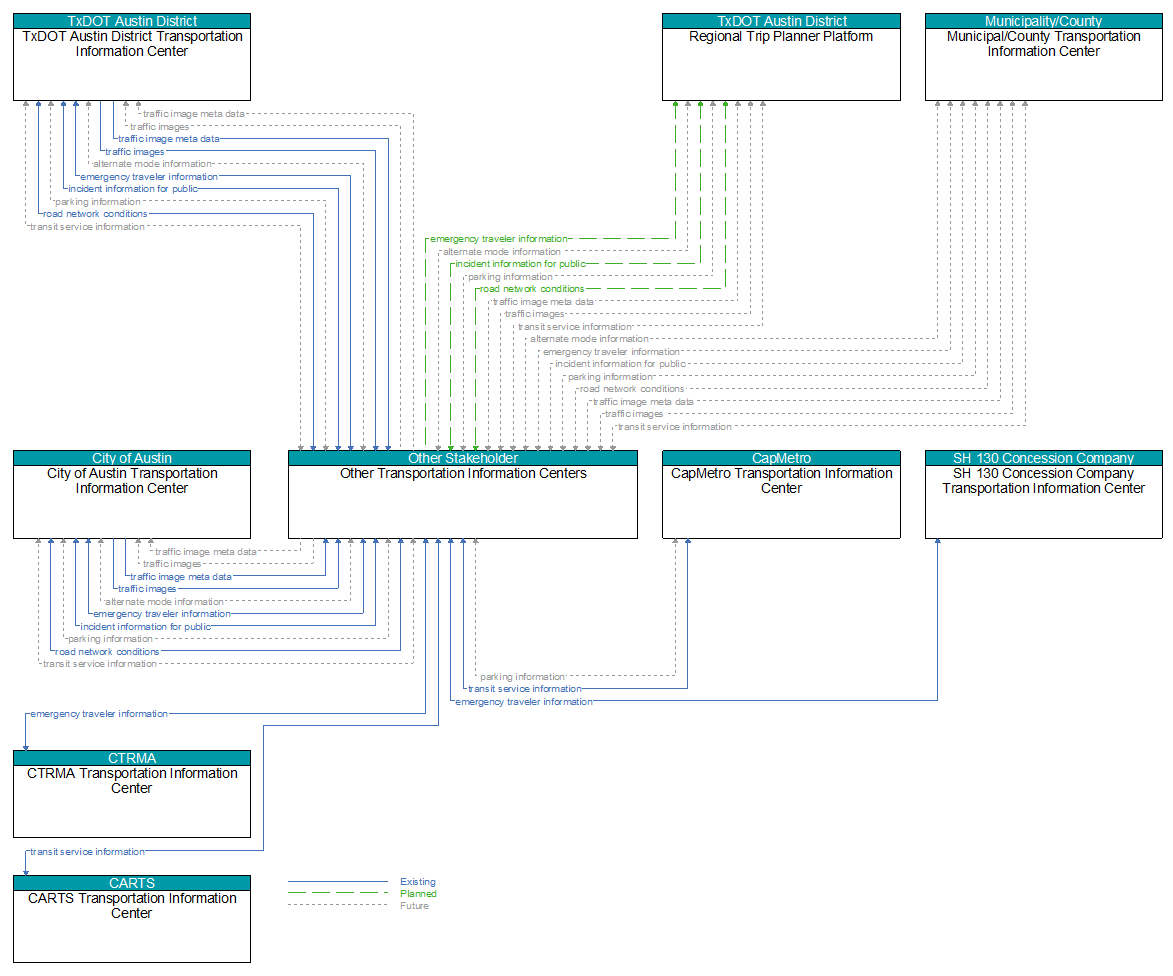1173x976 pixels.
Task: Click blue road network conditions label under City of Austin
Action: (107, 652)
